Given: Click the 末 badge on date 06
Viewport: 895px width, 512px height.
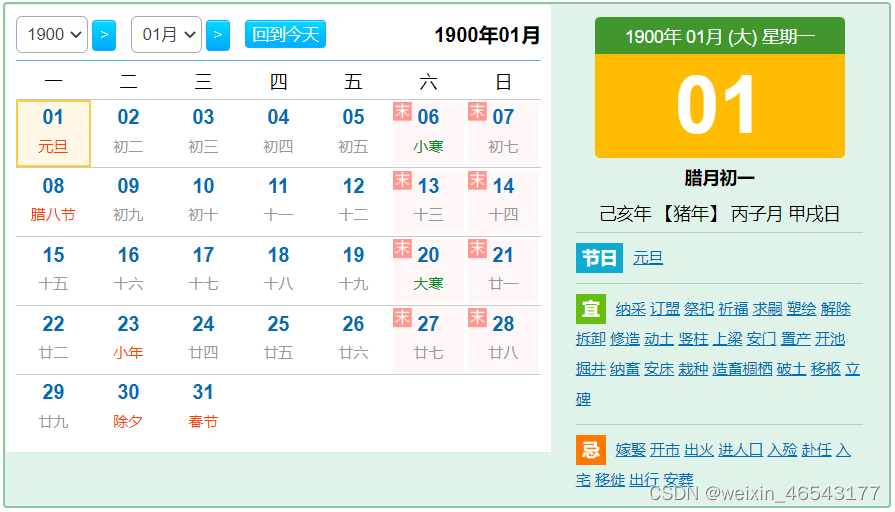Looking at the screenshot, I should pyautogui.click(x=402, y=111).
